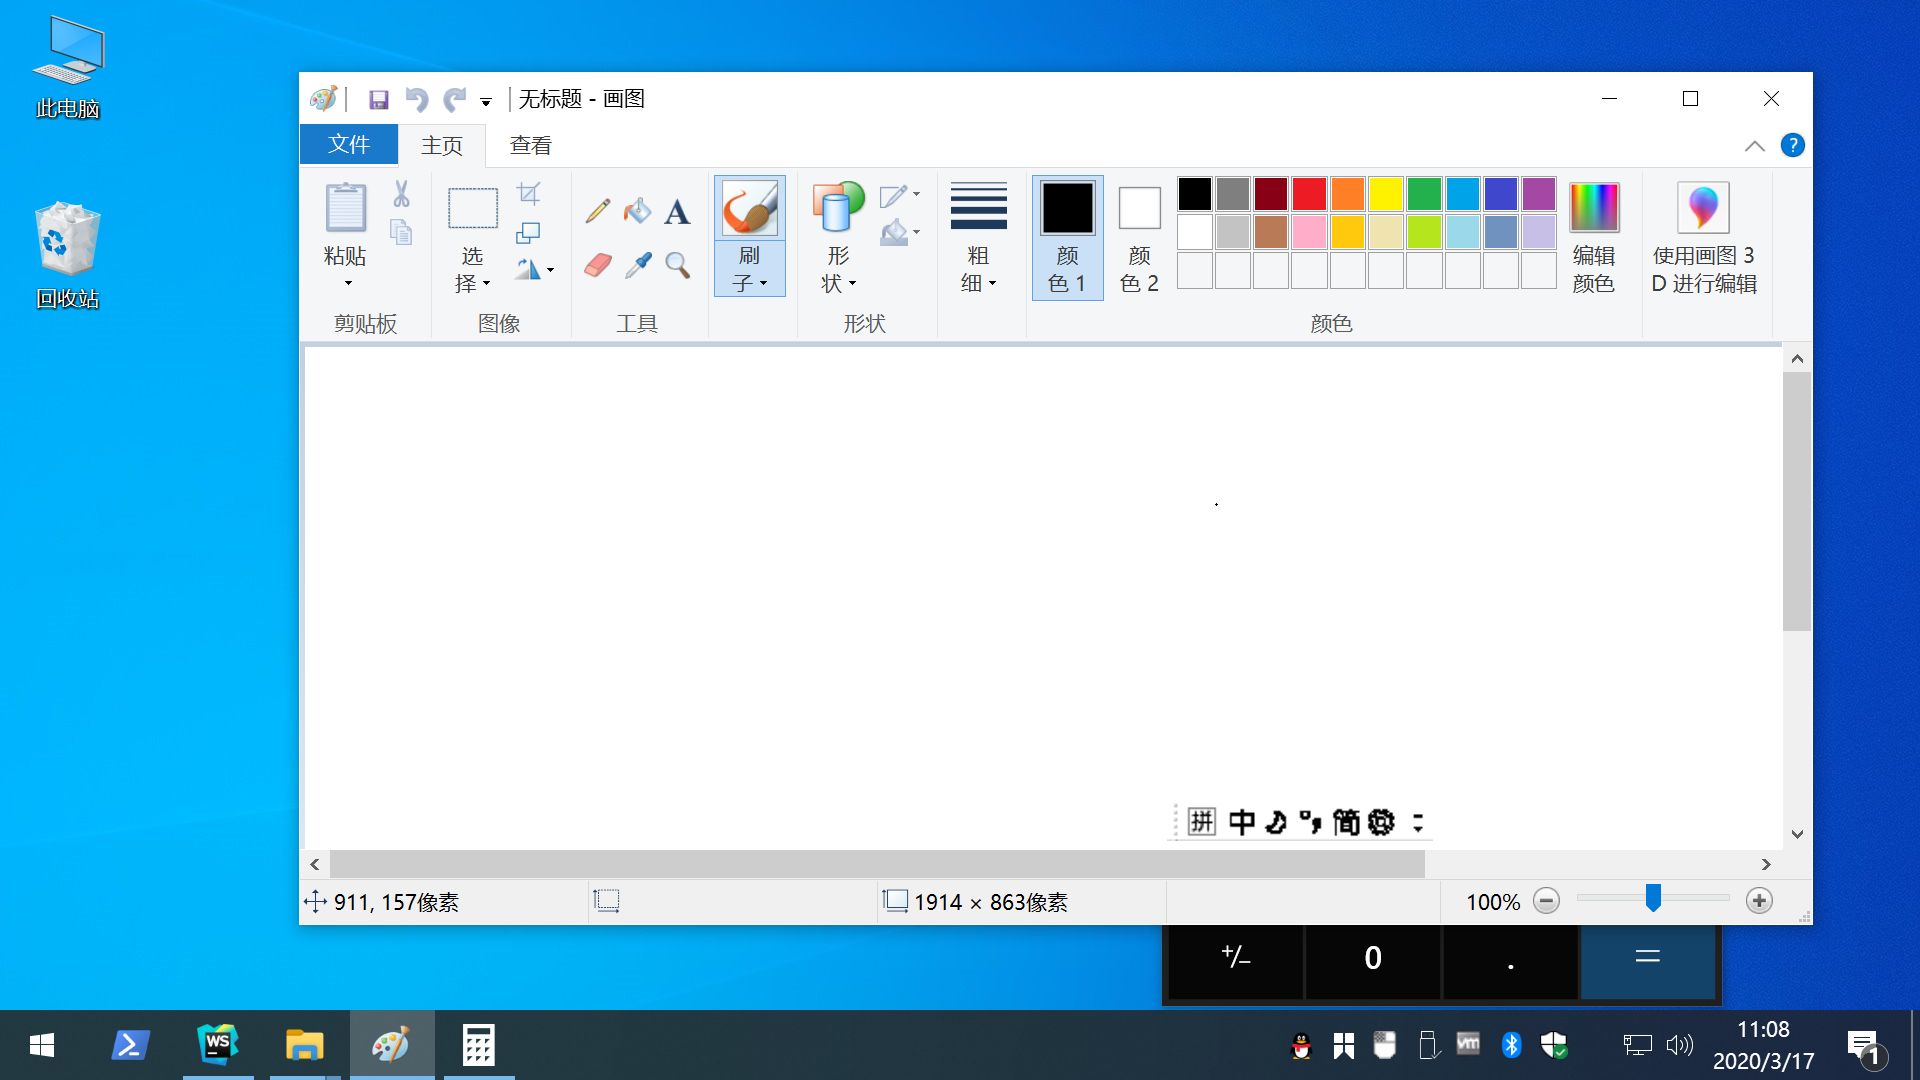
Task: Select the Color picker eyedropper
Action: tap(637, 265)
